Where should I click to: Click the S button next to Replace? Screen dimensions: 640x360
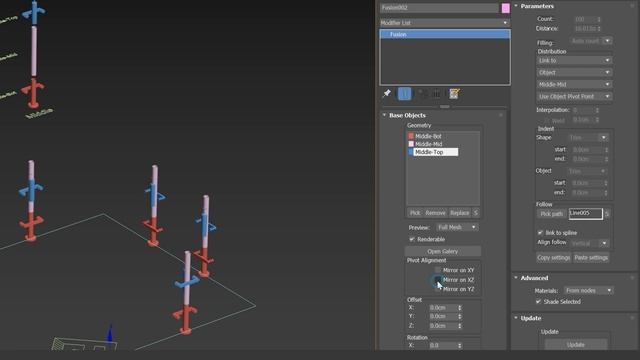pos(476,213)
